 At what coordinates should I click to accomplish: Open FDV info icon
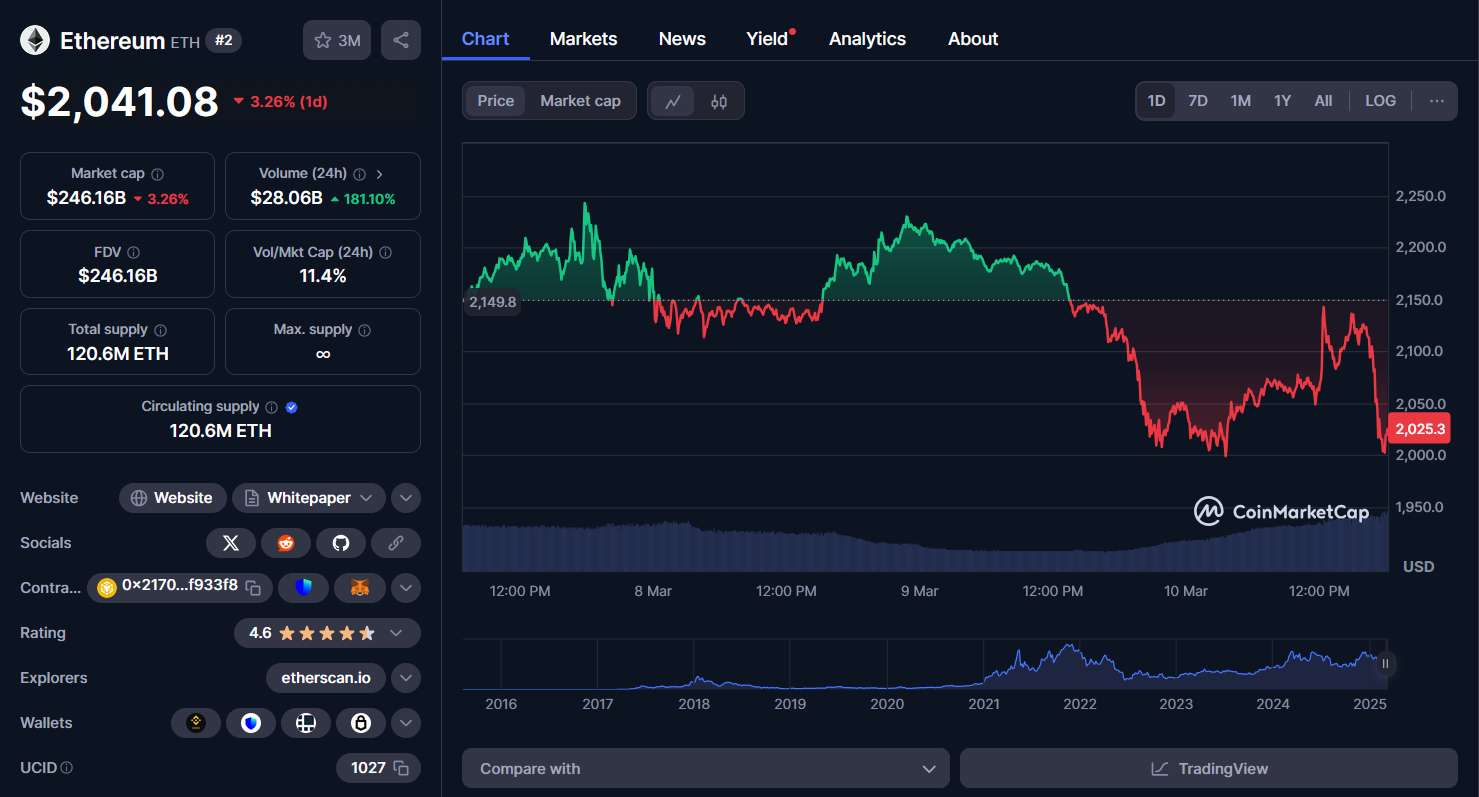[x=133, y=253]
